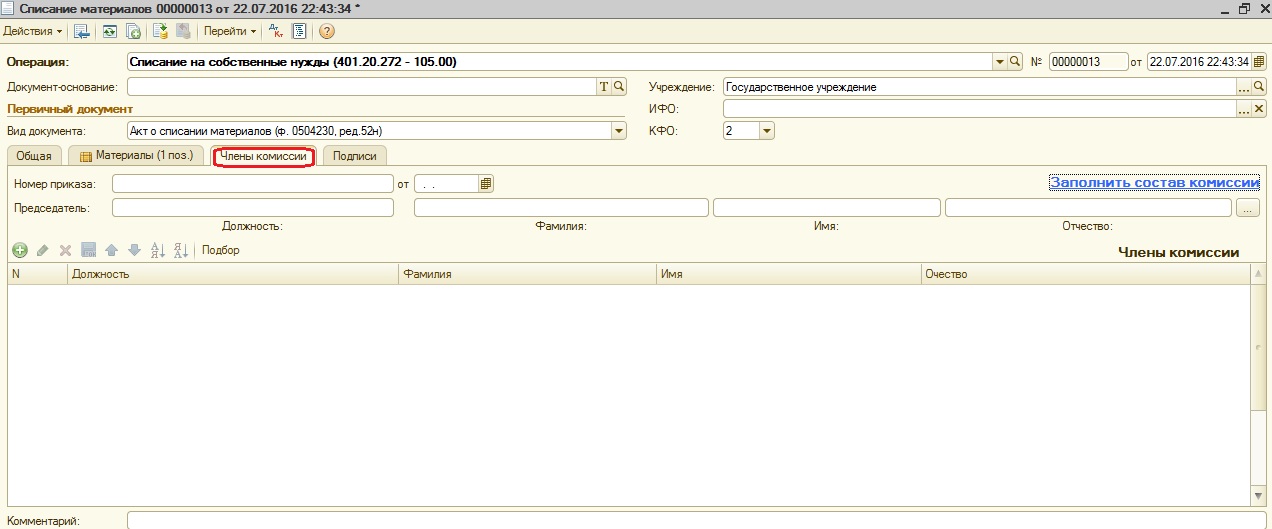The width and height of the screenshot is (1272, 529).
Task: Click the finish editing save icon
Action: tap(88, 250)
